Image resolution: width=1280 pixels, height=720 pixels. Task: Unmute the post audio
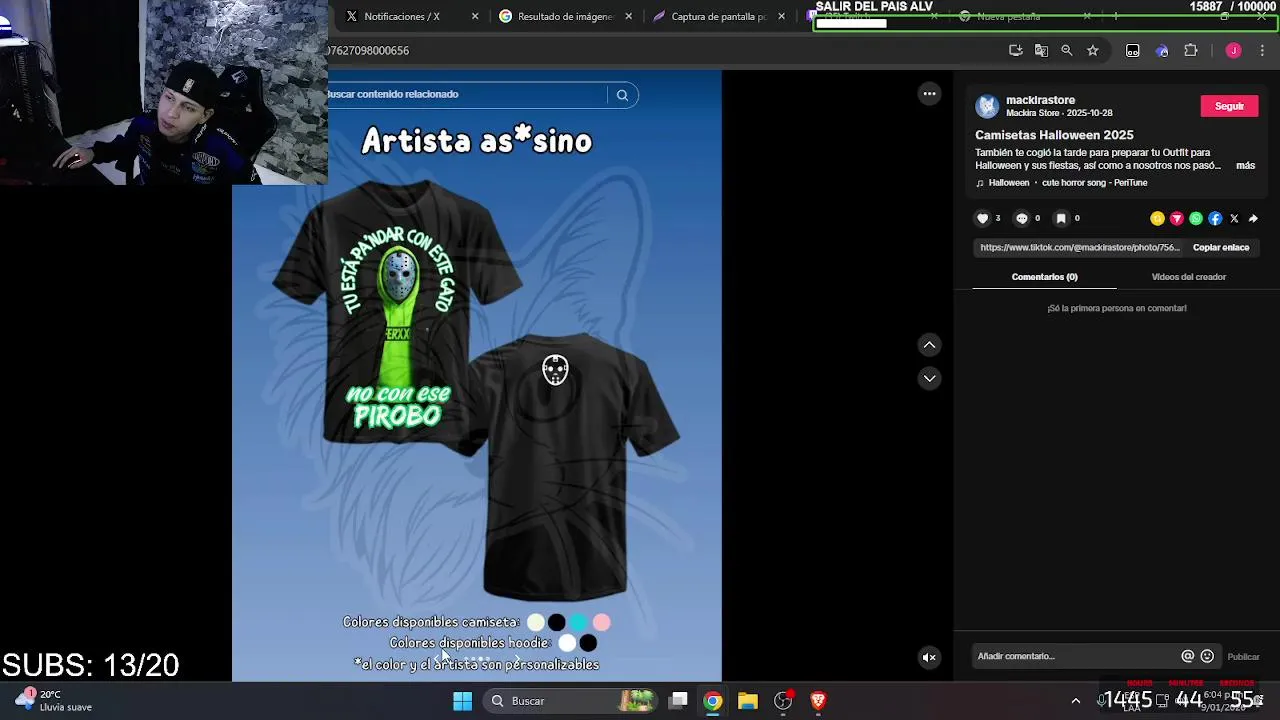pos(929,657)
